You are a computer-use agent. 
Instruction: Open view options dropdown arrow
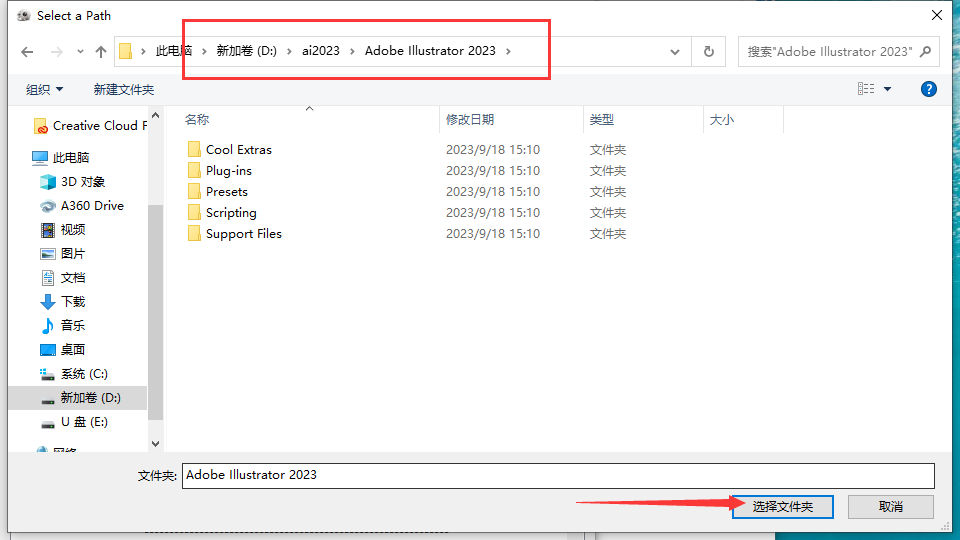pyautogui.click(x=887, y=89)
